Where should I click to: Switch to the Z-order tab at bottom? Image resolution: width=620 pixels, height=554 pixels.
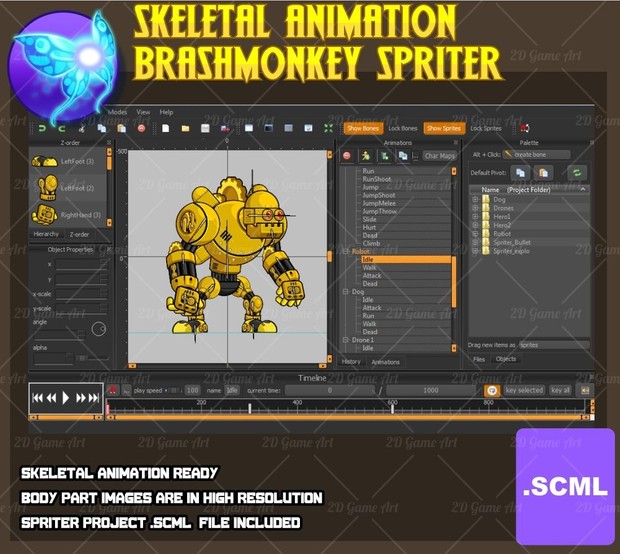79,234
